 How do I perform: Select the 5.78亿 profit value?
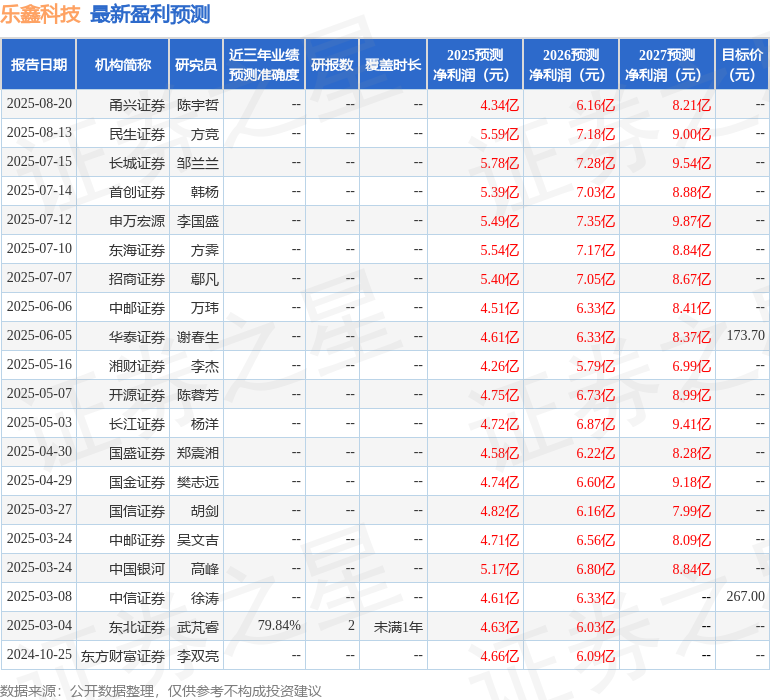[499, 163]
